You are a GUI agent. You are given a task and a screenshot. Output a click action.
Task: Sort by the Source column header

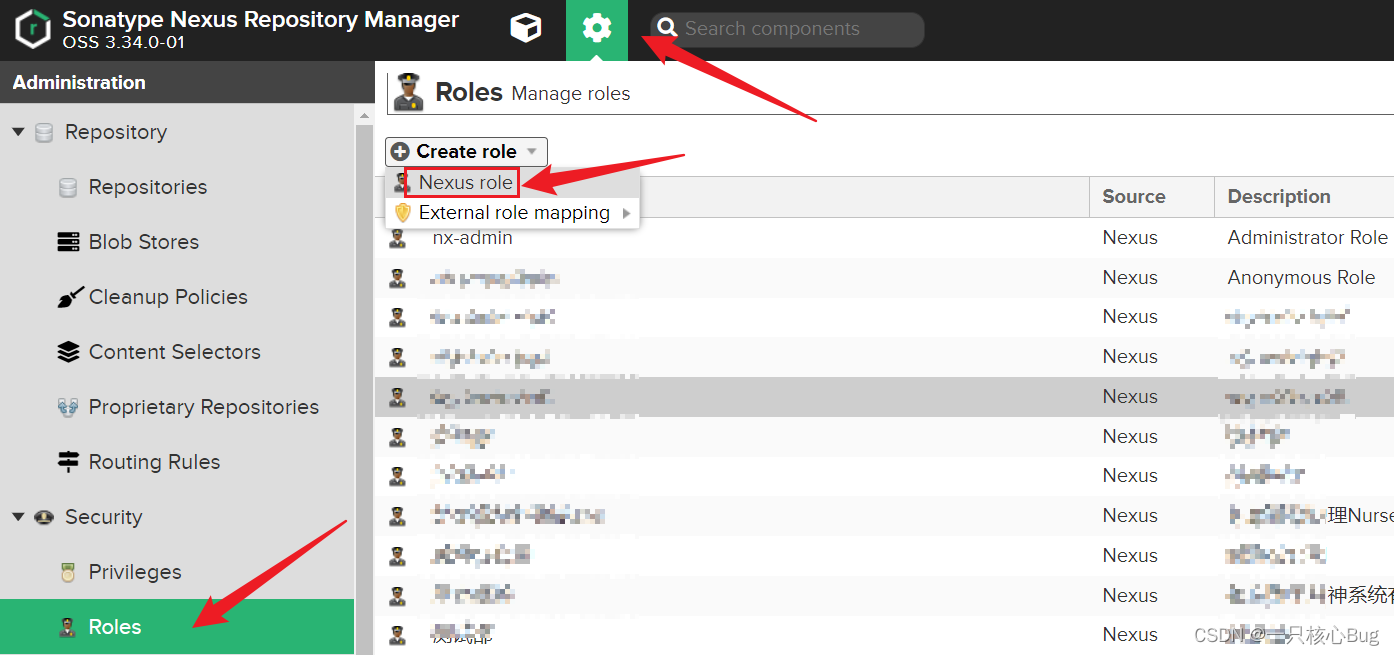[x=1134, y=197]
